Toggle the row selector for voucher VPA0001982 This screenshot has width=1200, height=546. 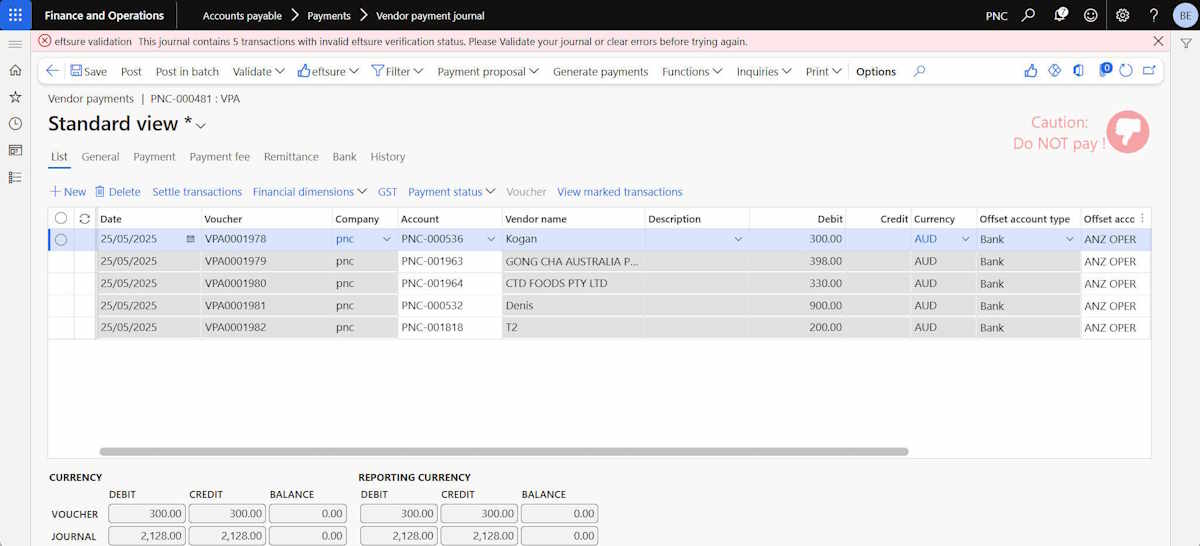click(61, 328)
